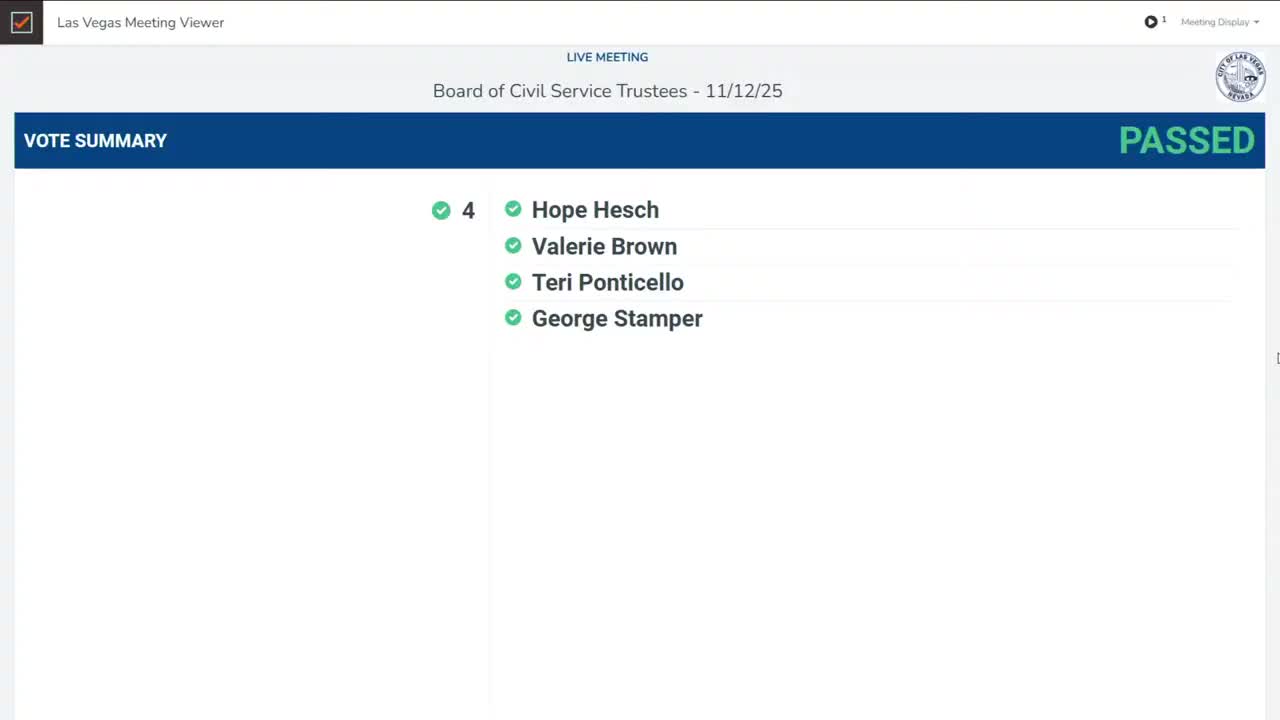
Task: Expand the display selector in the header
Action: click(1220, 21)
